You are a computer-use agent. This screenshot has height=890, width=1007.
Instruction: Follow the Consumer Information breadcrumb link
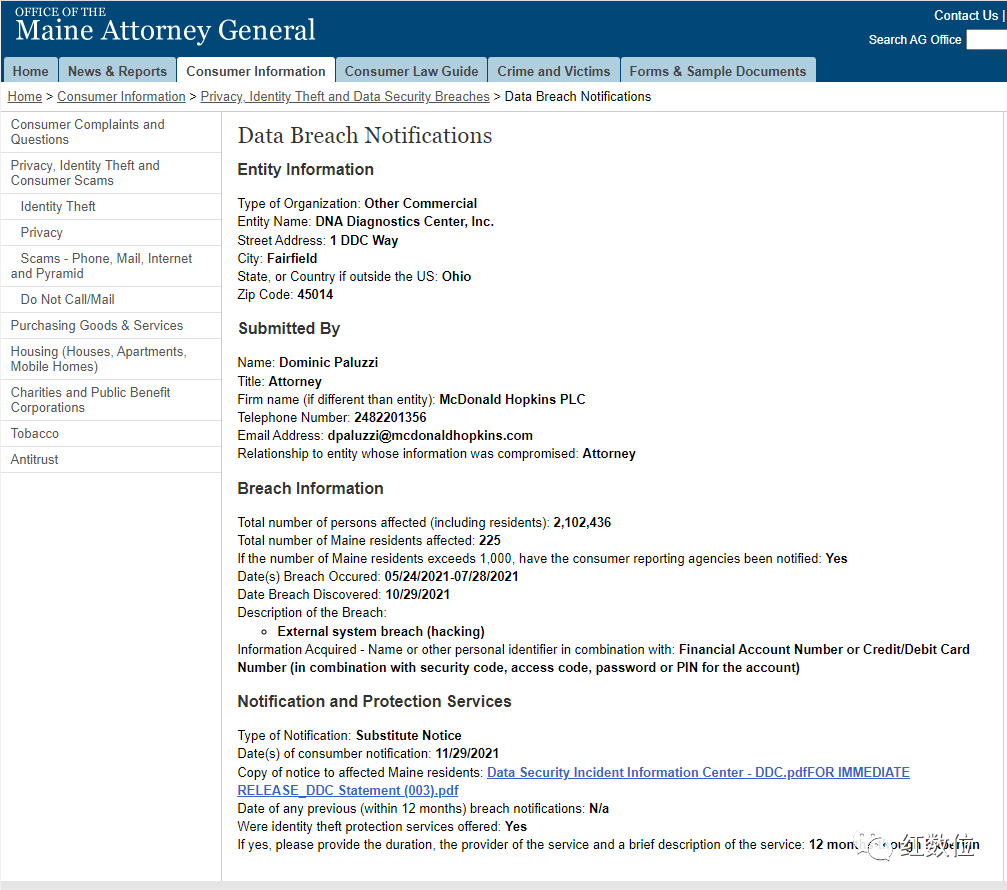tap(121, 96)
